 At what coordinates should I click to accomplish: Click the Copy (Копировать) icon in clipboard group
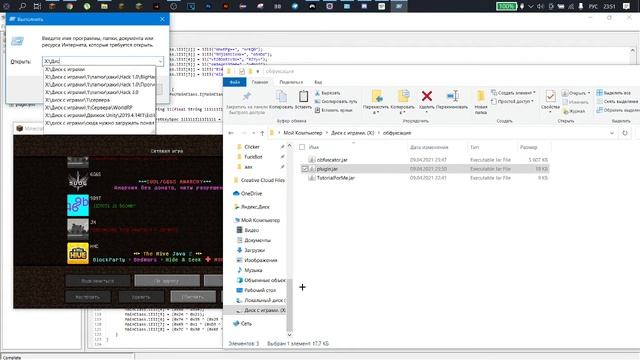point(281,96)
